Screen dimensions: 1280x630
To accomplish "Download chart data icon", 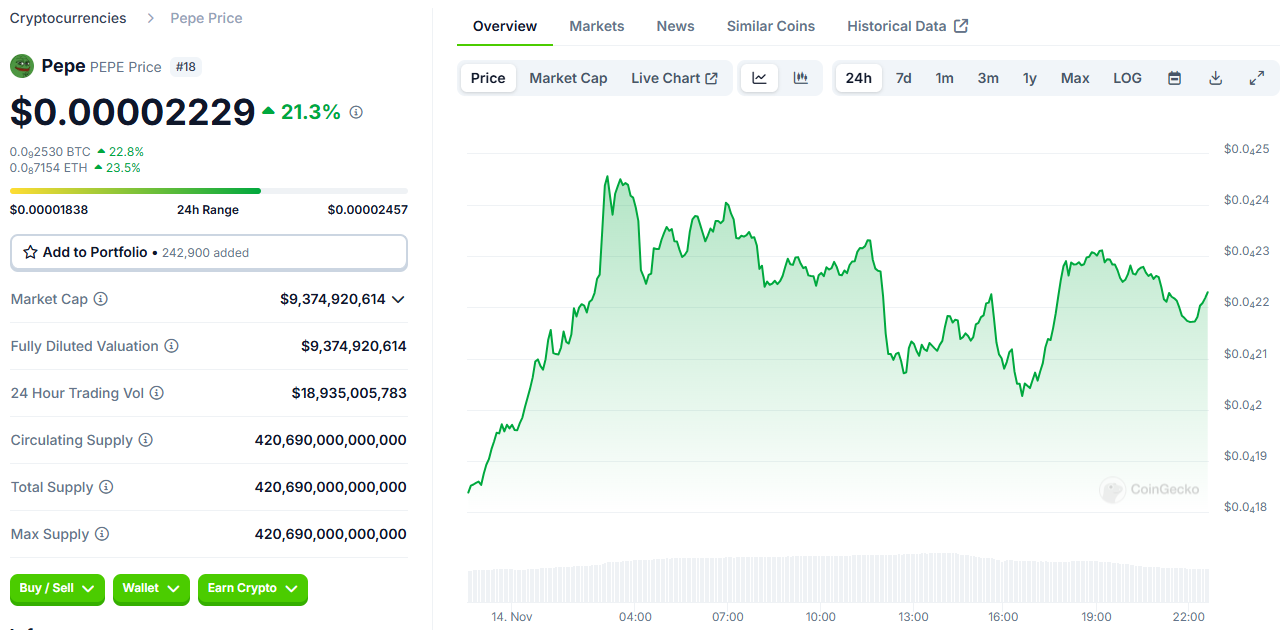I will 1216,78.
